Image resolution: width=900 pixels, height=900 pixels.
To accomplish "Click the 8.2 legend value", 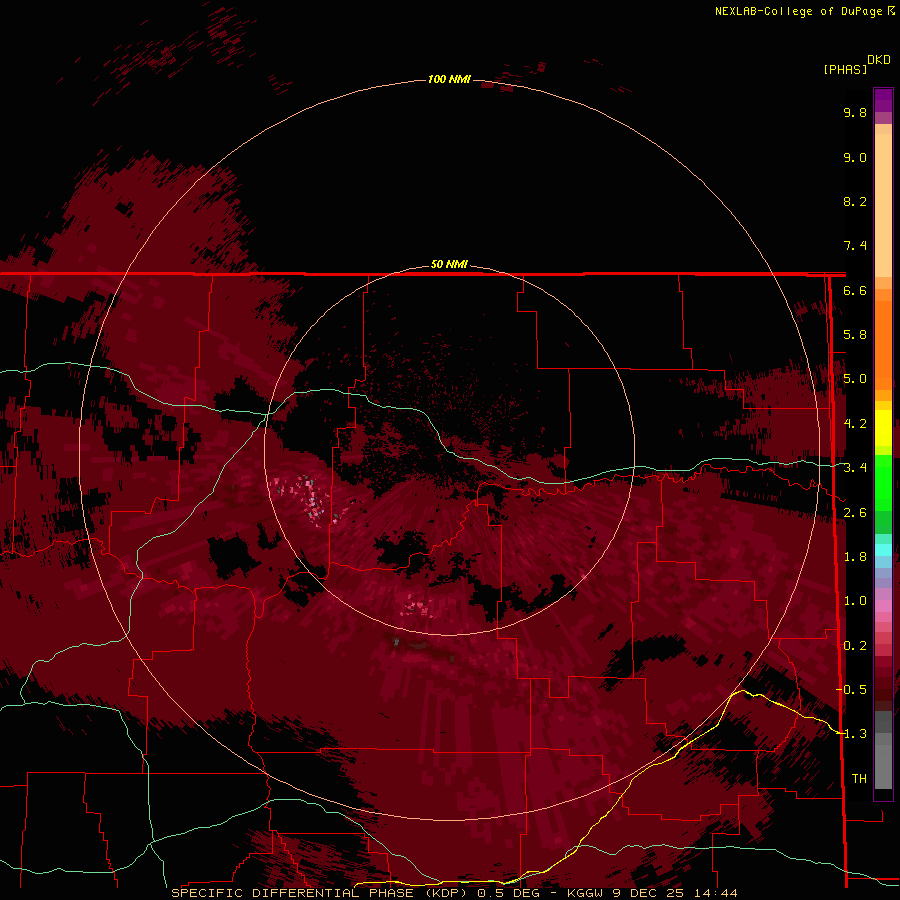I will 855,201.
